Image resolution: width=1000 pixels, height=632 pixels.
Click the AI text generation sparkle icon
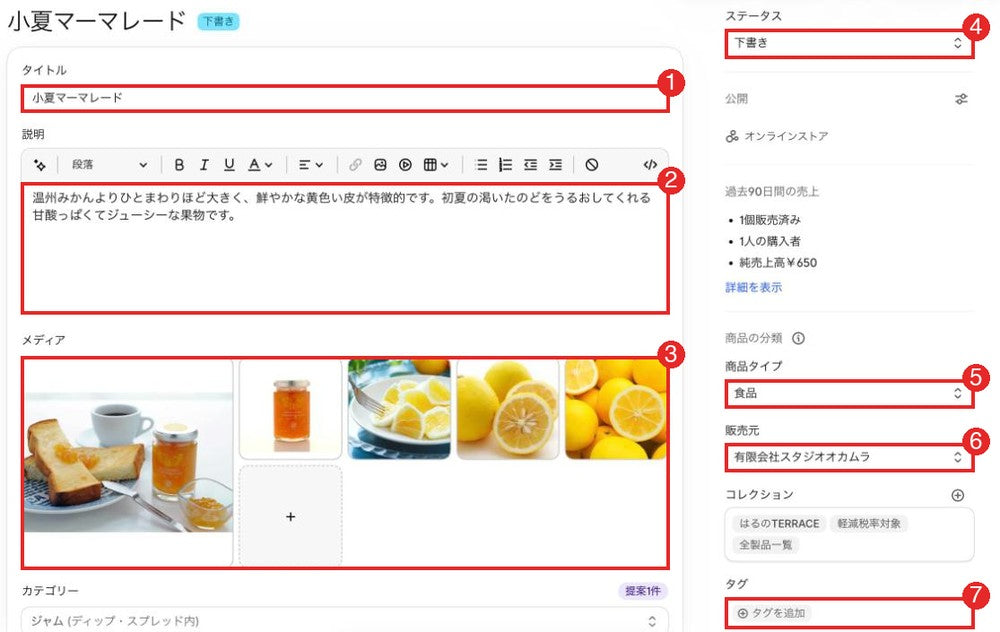(x=40, y=165)
